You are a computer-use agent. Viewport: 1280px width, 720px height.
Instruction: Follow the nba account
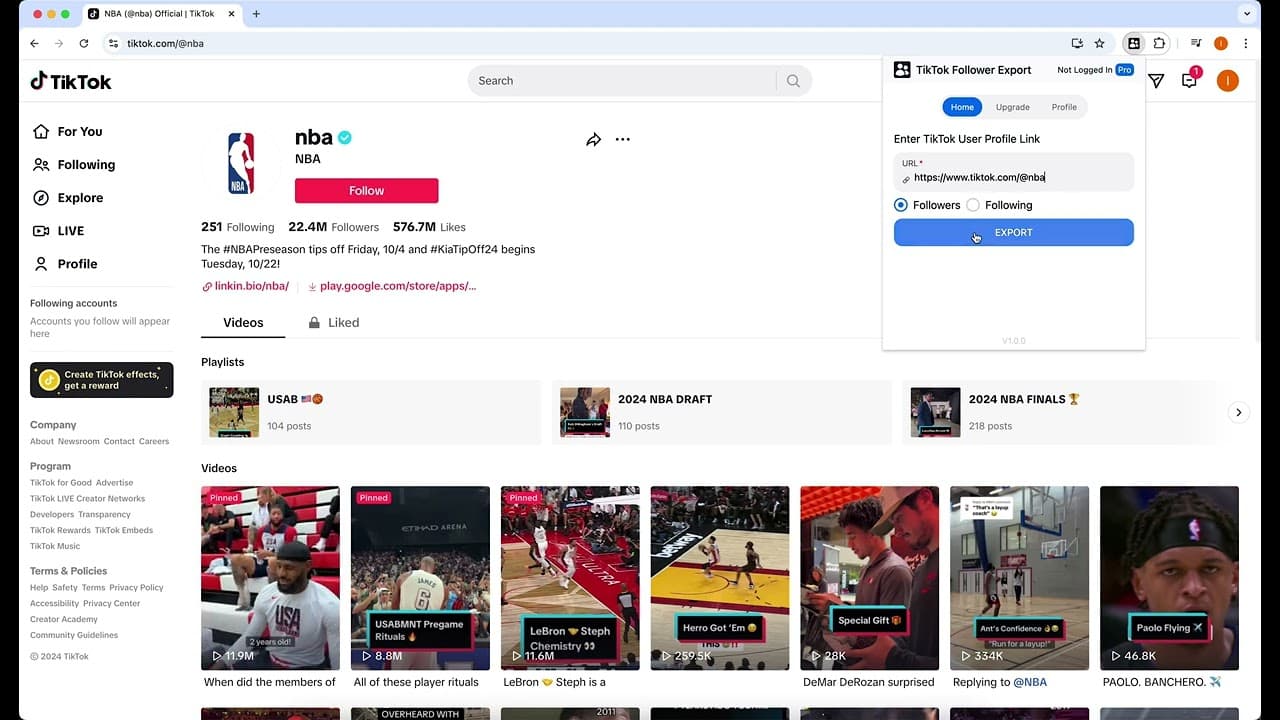pos(366,191)
